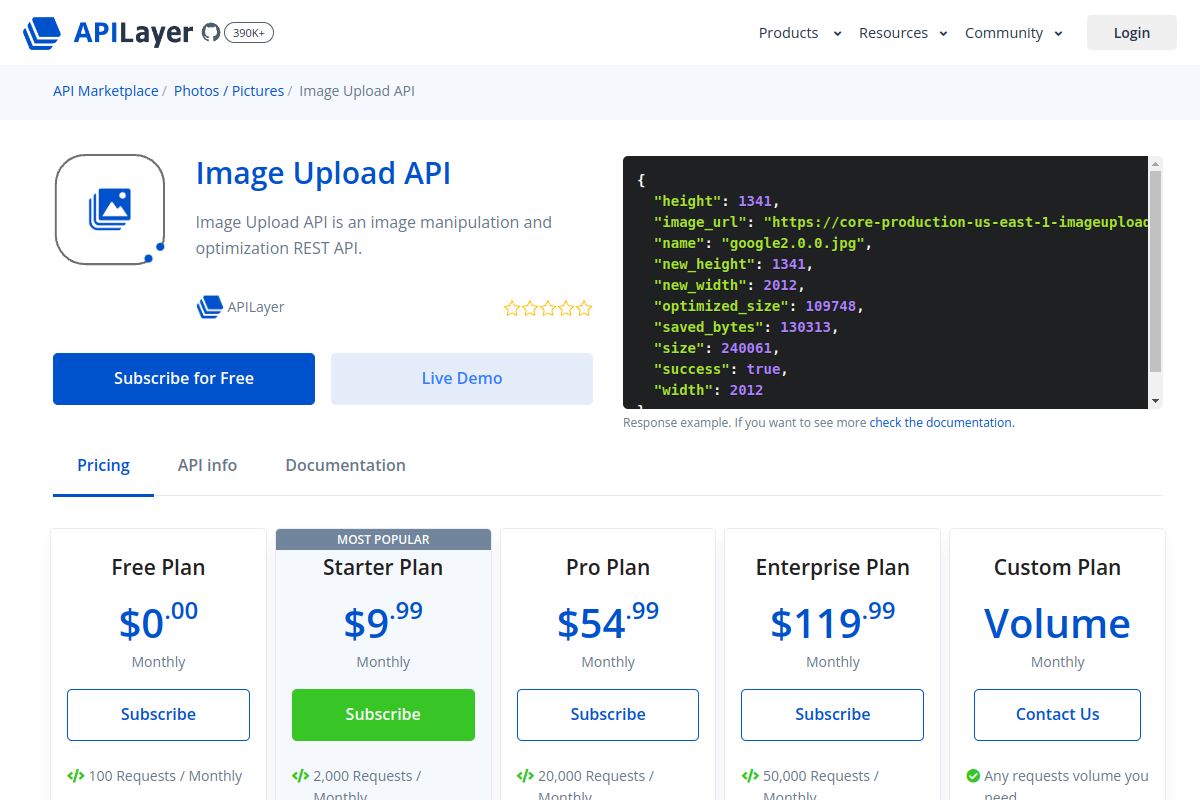
Task: Subscribe to the Starter Plan
Action: (383, 715)
